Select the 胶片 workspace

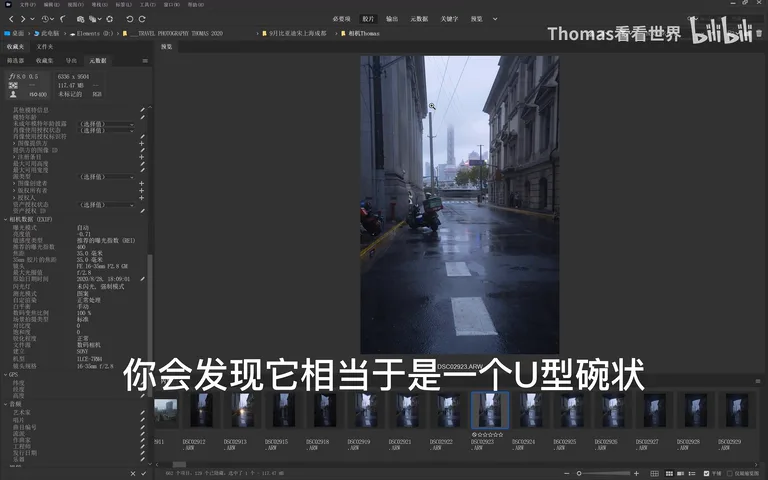pos(368,19)
